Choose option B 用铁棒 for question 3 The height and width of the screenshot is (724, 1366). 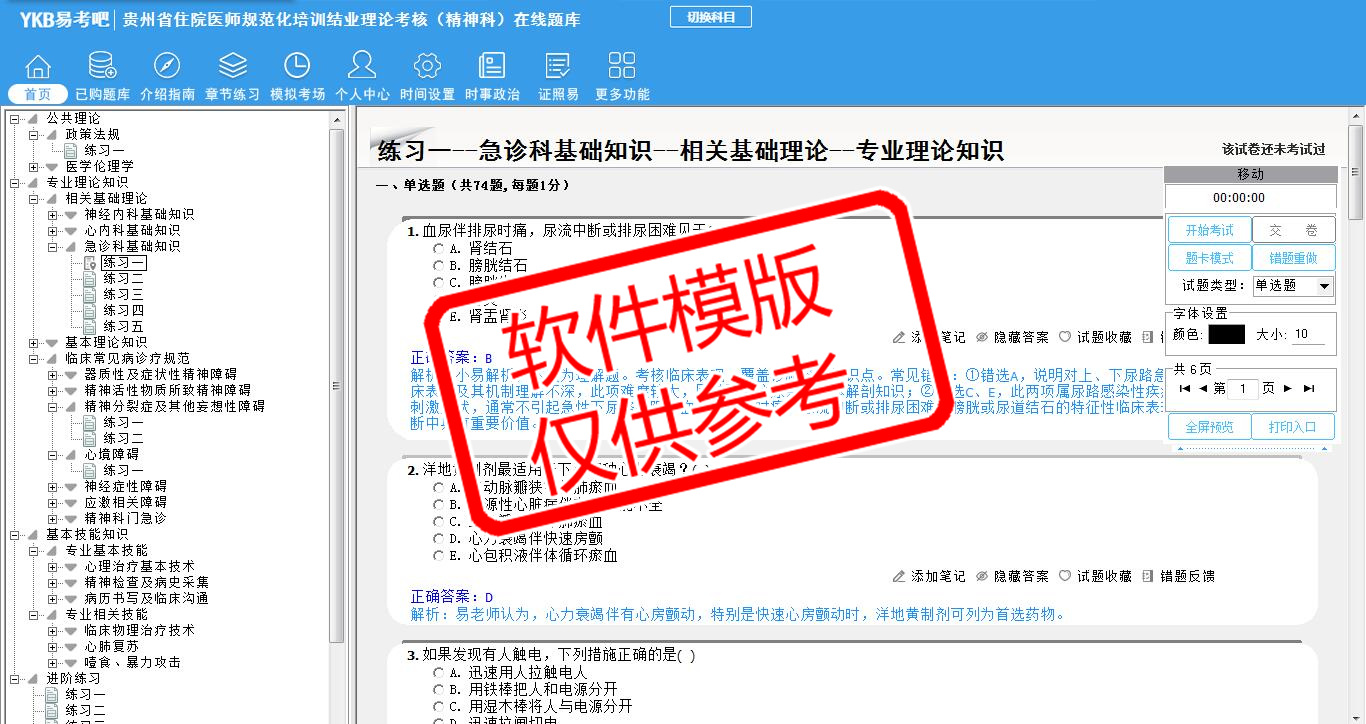pos(438,690)
